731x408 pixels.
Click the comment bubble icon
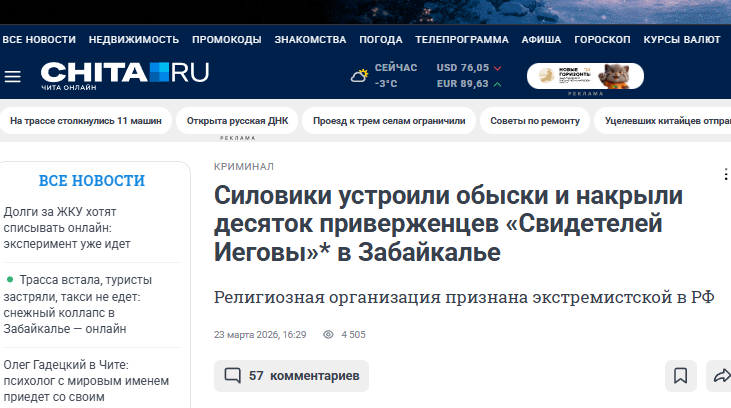coord(233,376)
